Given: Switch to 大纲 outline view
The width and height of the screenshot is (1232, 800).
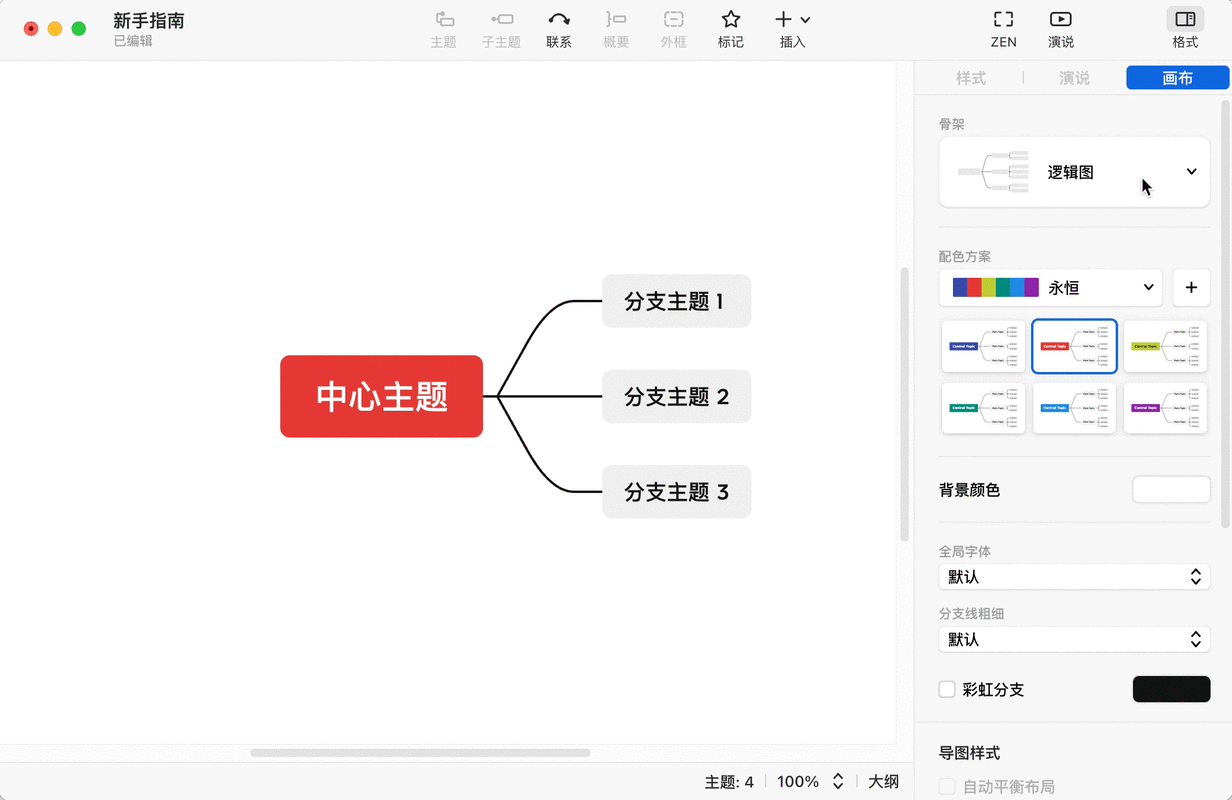Looking at the screenshot, I should [883, 782].
